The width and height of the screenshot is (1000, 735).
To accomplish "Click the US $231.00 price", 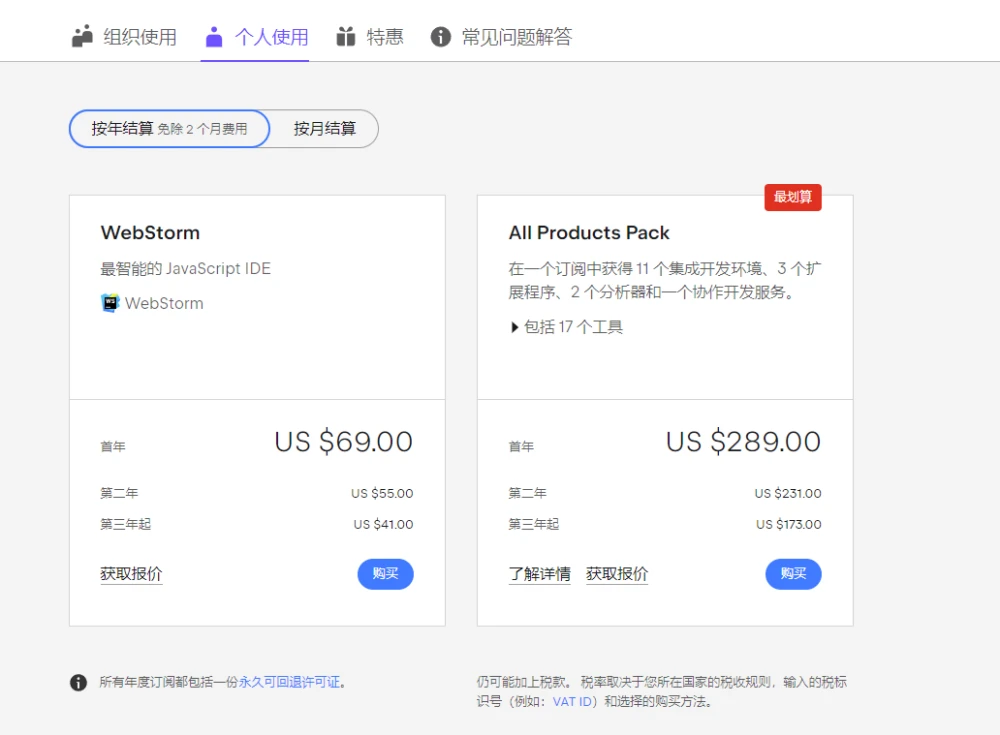I will pos(788,493).
